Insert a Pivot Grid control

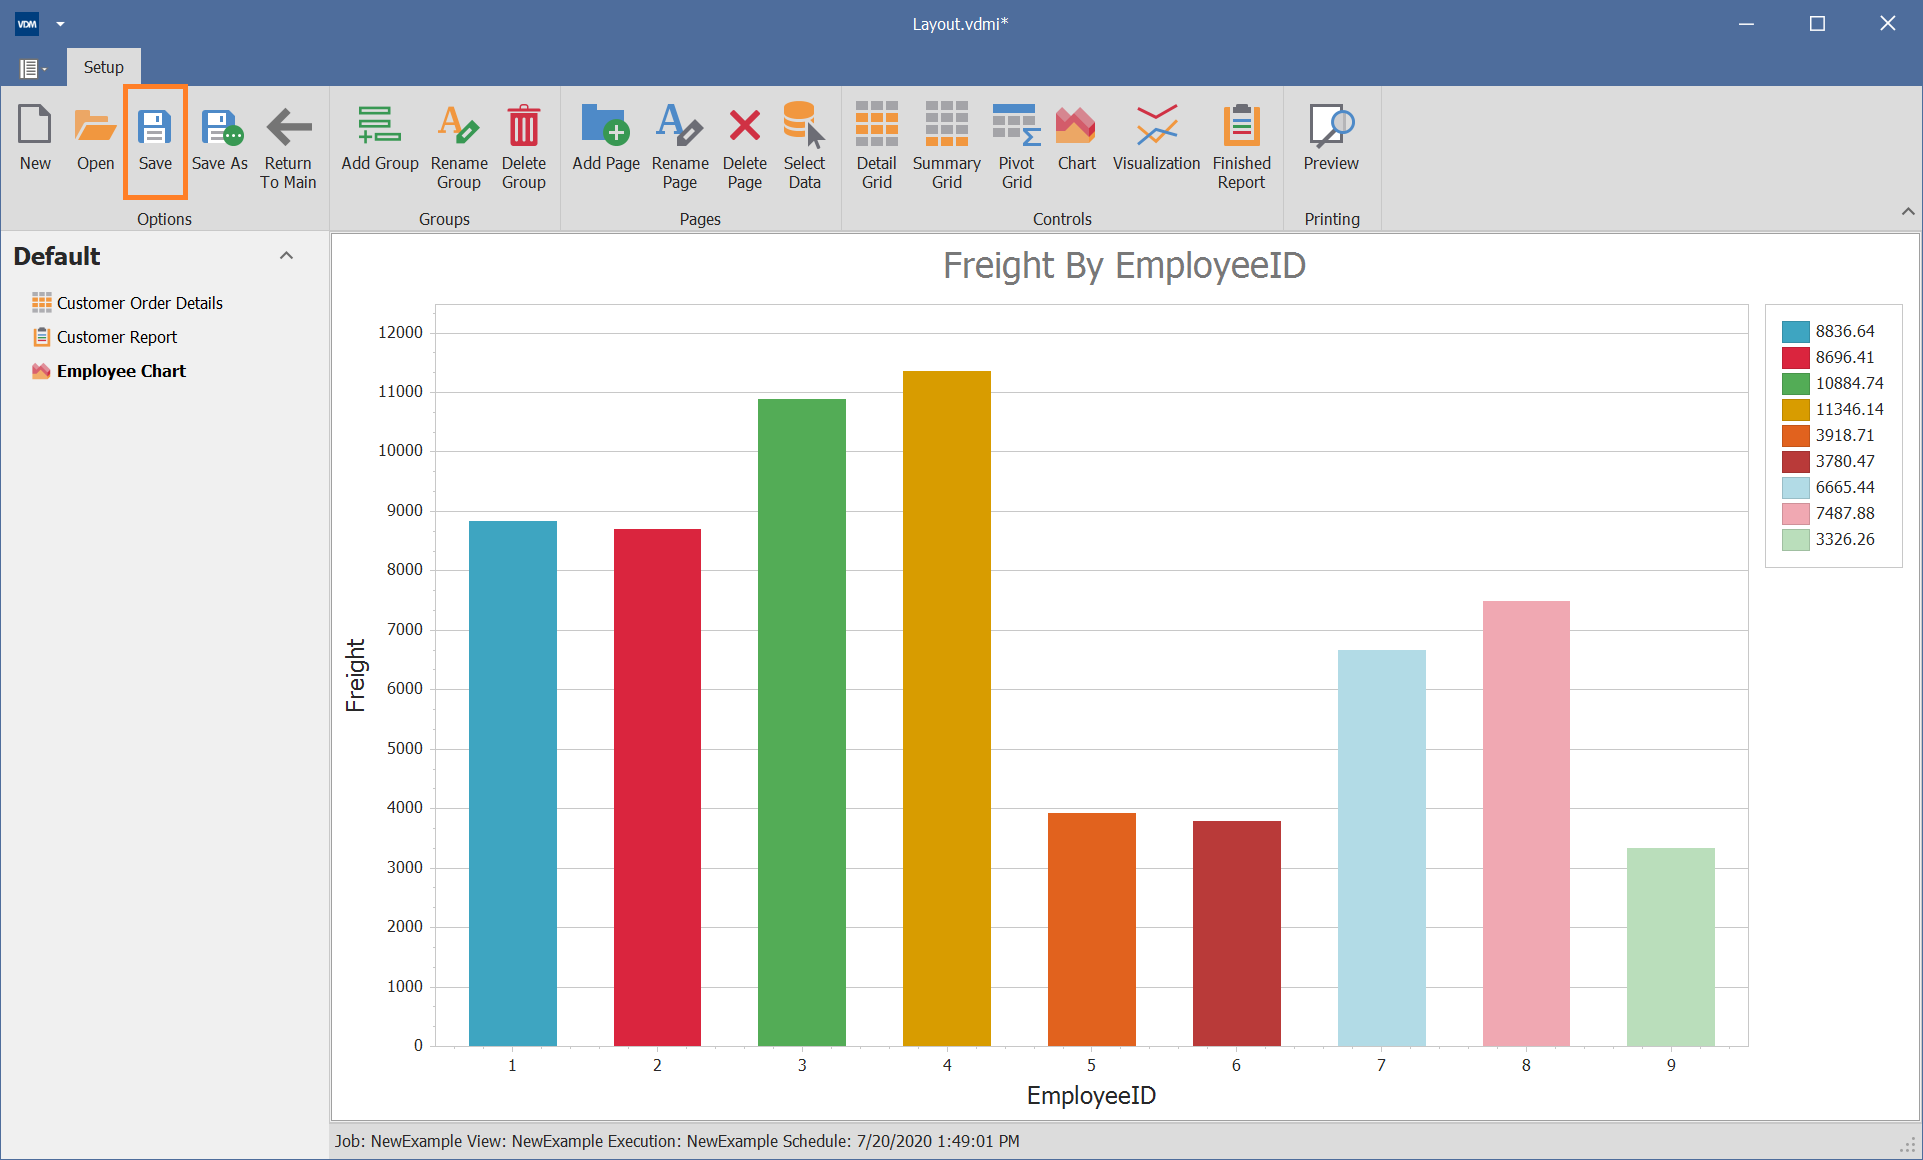tap(1016, 148)
